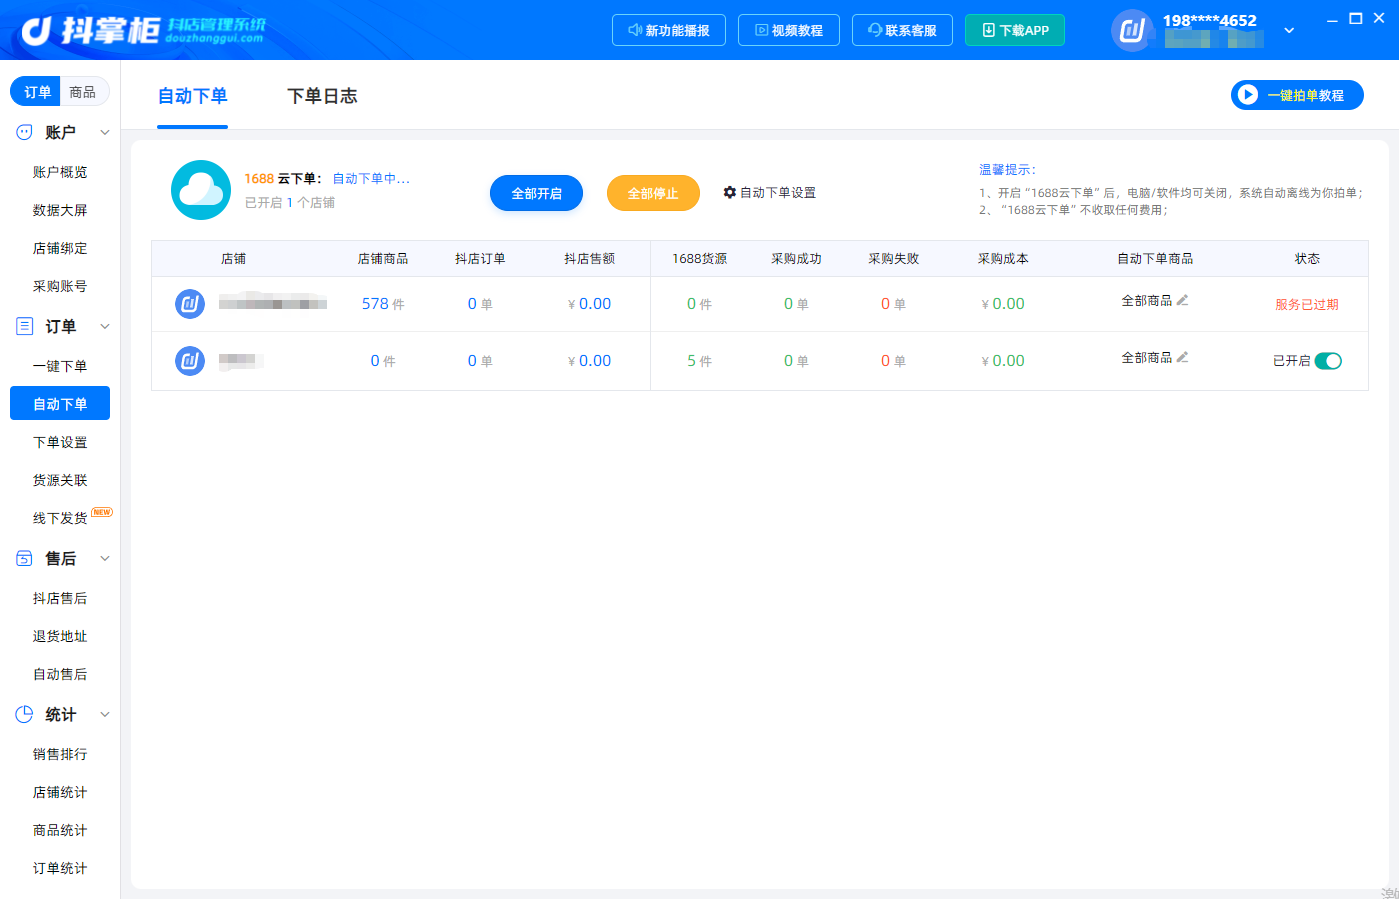The image size is (1399, 899).
Task: Click the 售后 section return icon
Action: point(24,558)
